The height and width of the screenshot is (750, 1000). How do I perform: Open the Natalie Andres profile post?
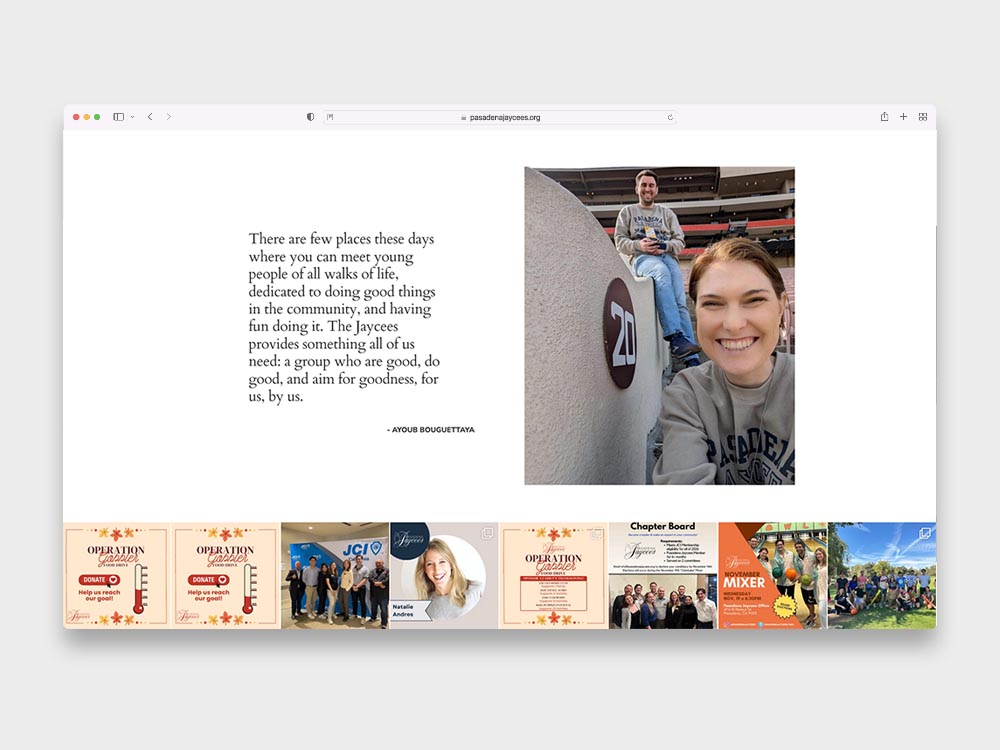[x=444, y=575]
